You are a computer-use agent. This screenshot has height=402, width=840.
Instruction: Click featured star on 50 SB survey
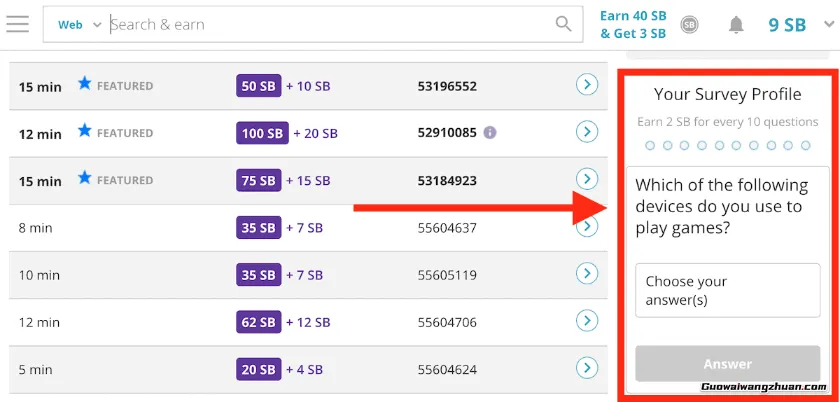point(84,84)
